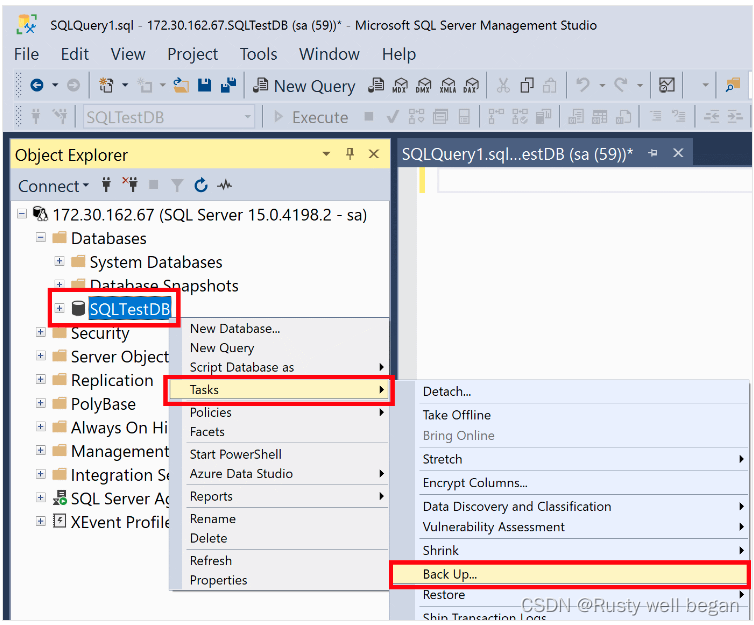Viewport: 754px width, 625px height.
Task: Open the View menu
Action: [x=128, y=54]
